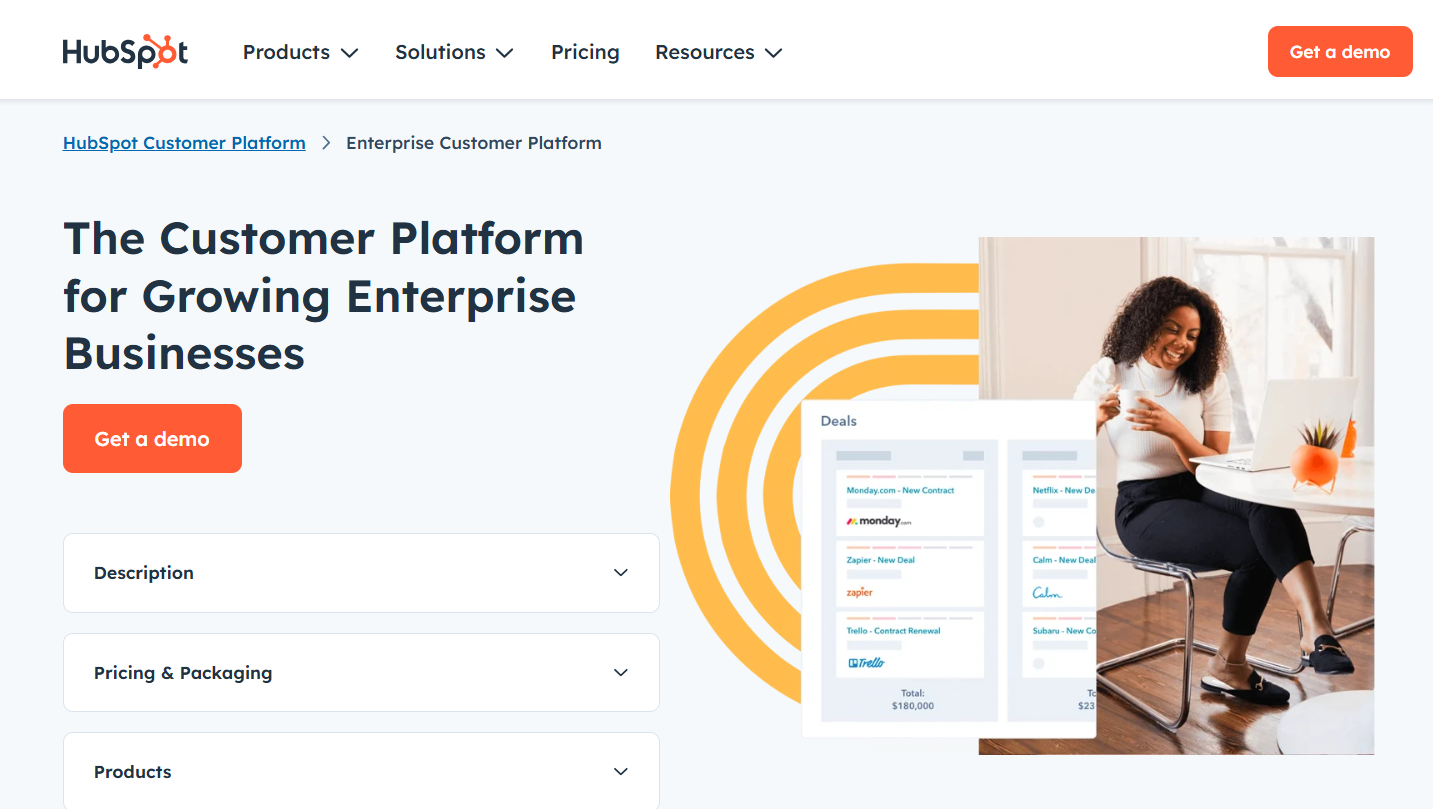Click the Zapier - New Deal card title

880,560
